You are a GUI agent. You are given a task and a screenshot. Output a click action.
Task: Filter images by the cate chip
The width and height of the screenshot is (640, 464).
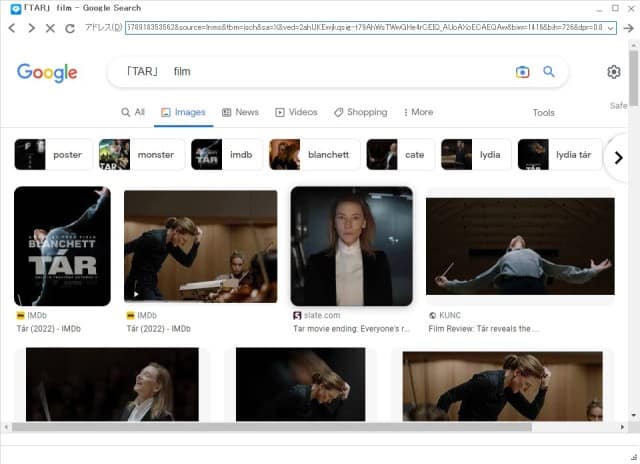(400, 155)
